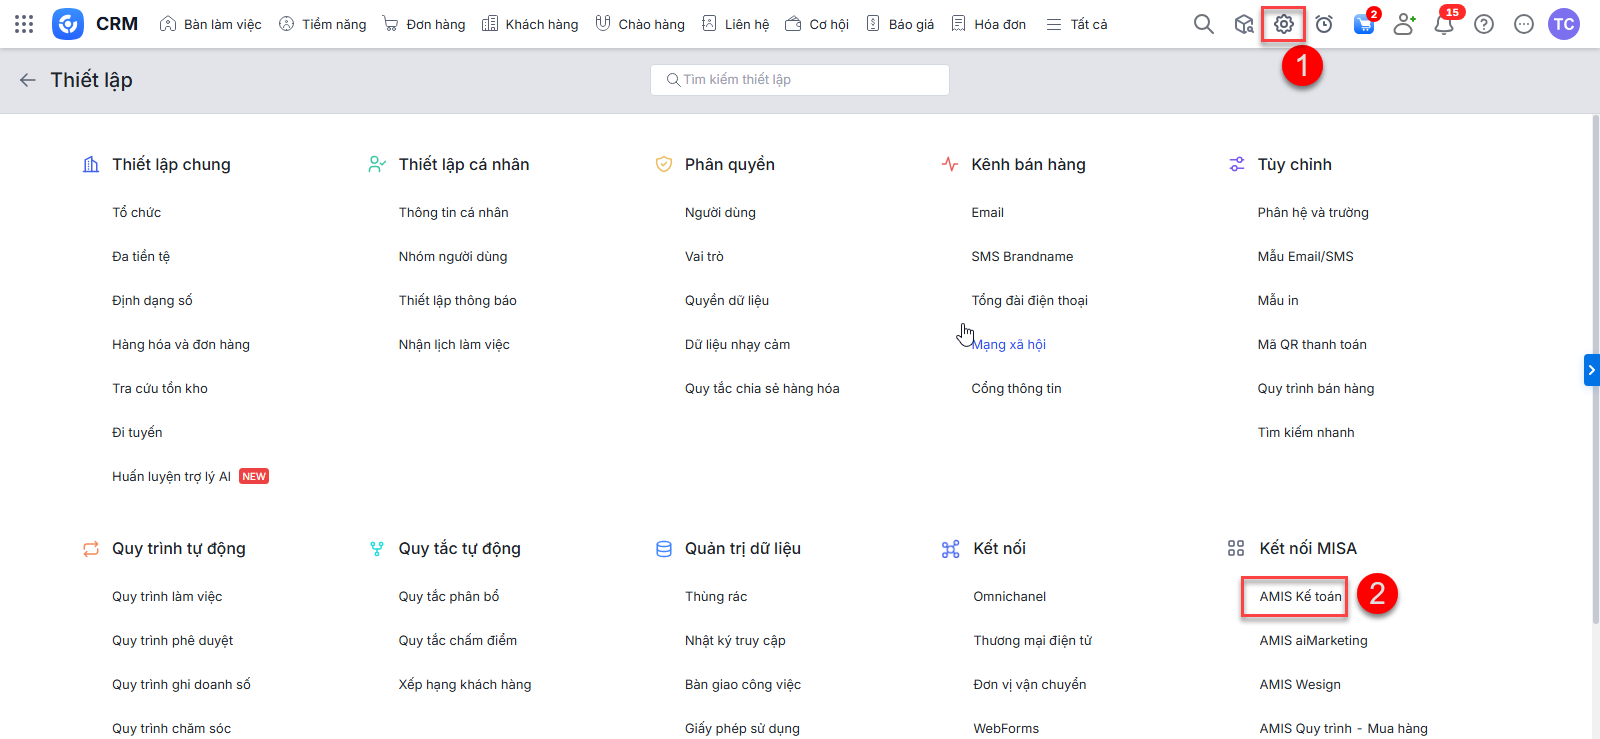Open the help question mark icon

click(1483, 24)
